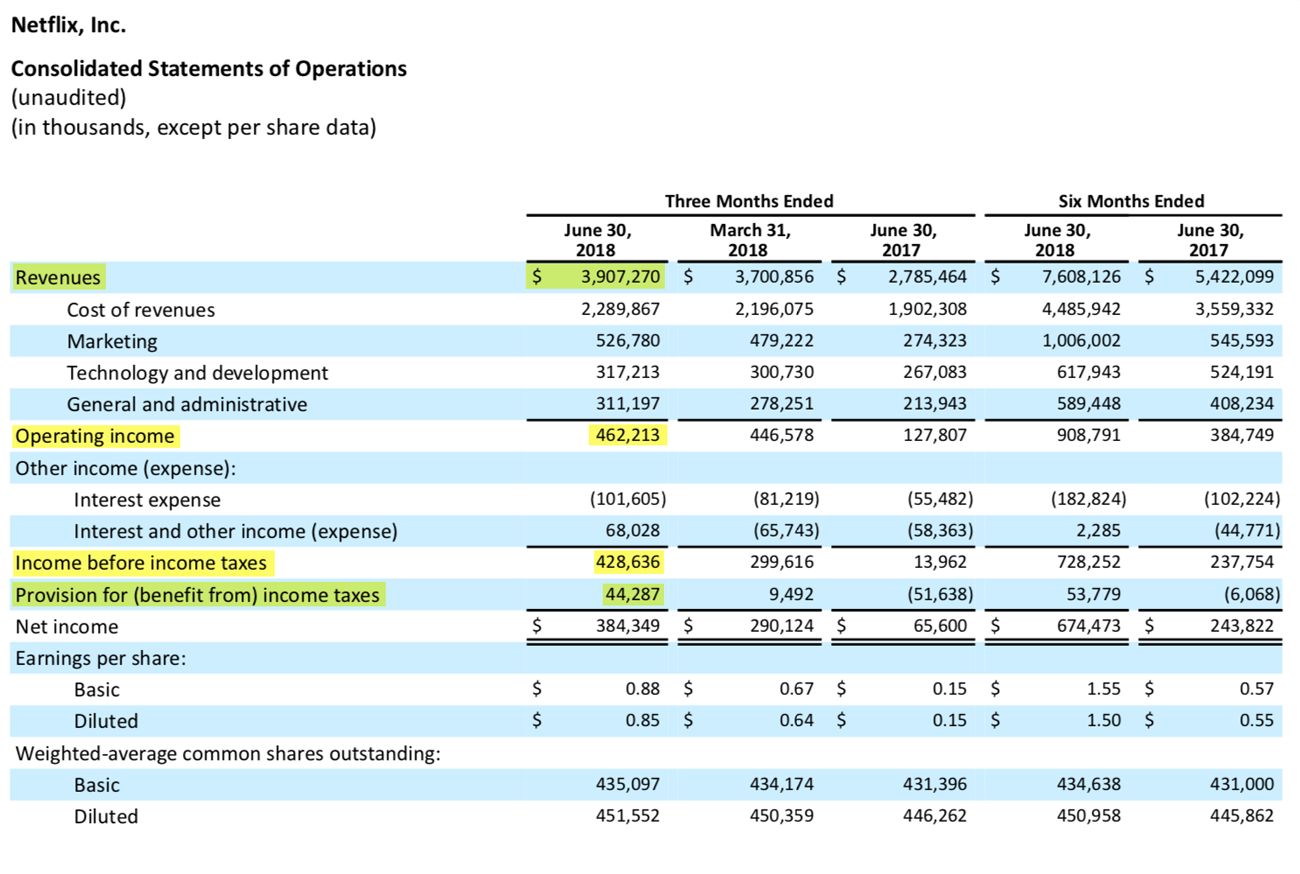The image size is (1300, 874).
Task: Select the Marketing row label
Action: tap(112, 341)
